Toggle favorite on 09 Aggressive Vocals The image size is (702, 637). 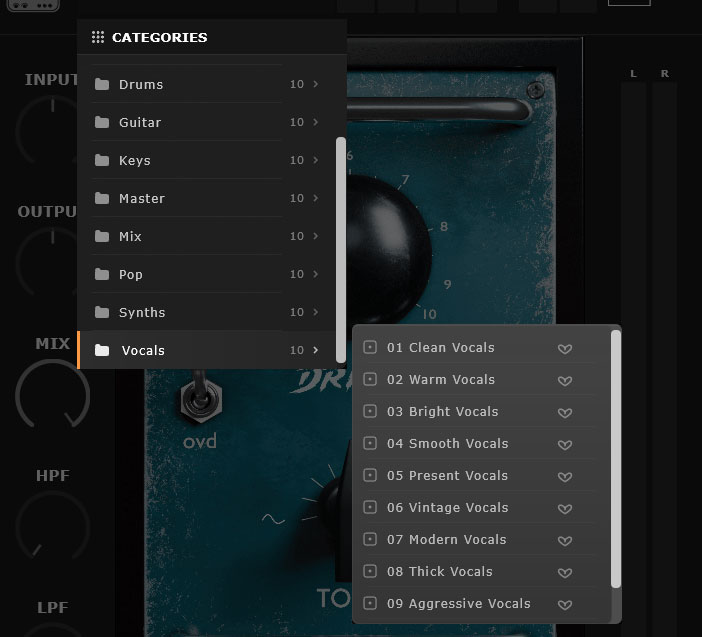click(564, 605)
